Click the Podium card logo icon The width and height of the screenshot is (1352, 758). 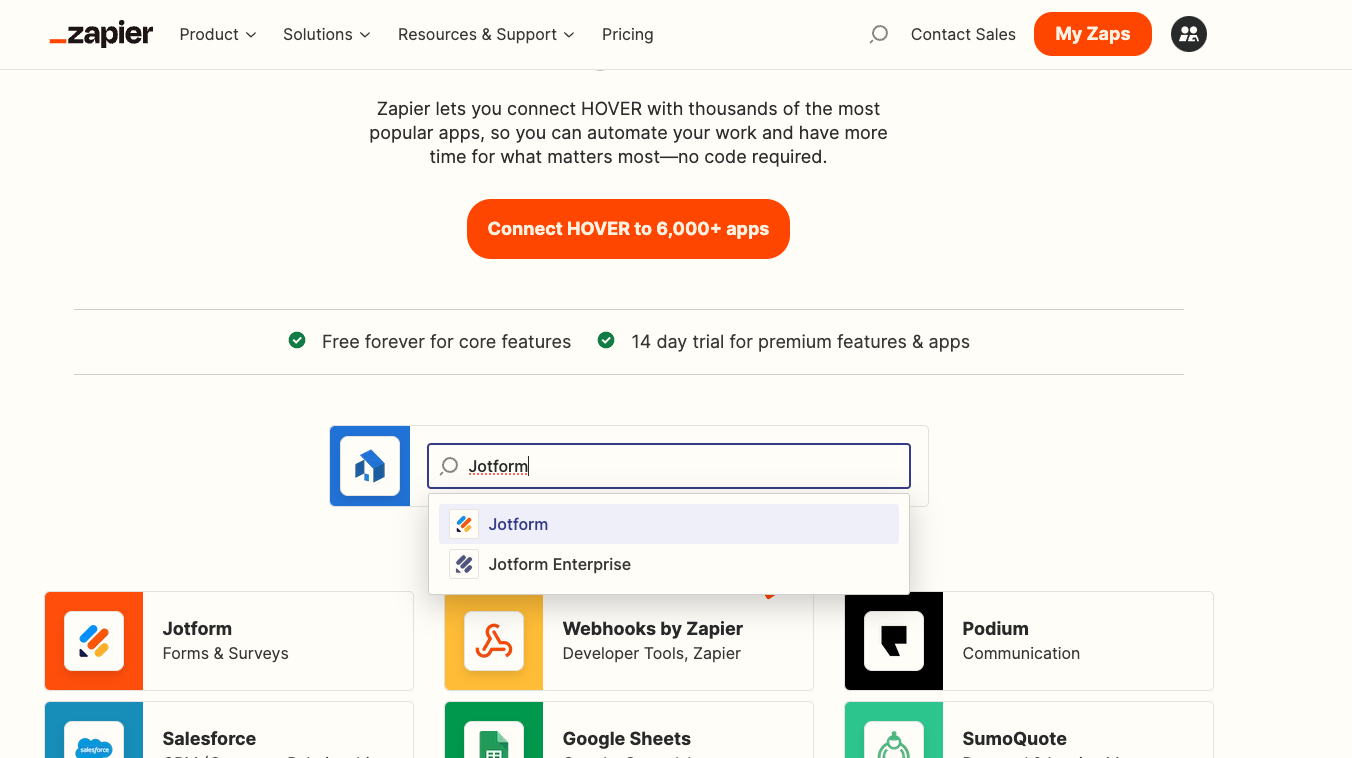(894, 641)
